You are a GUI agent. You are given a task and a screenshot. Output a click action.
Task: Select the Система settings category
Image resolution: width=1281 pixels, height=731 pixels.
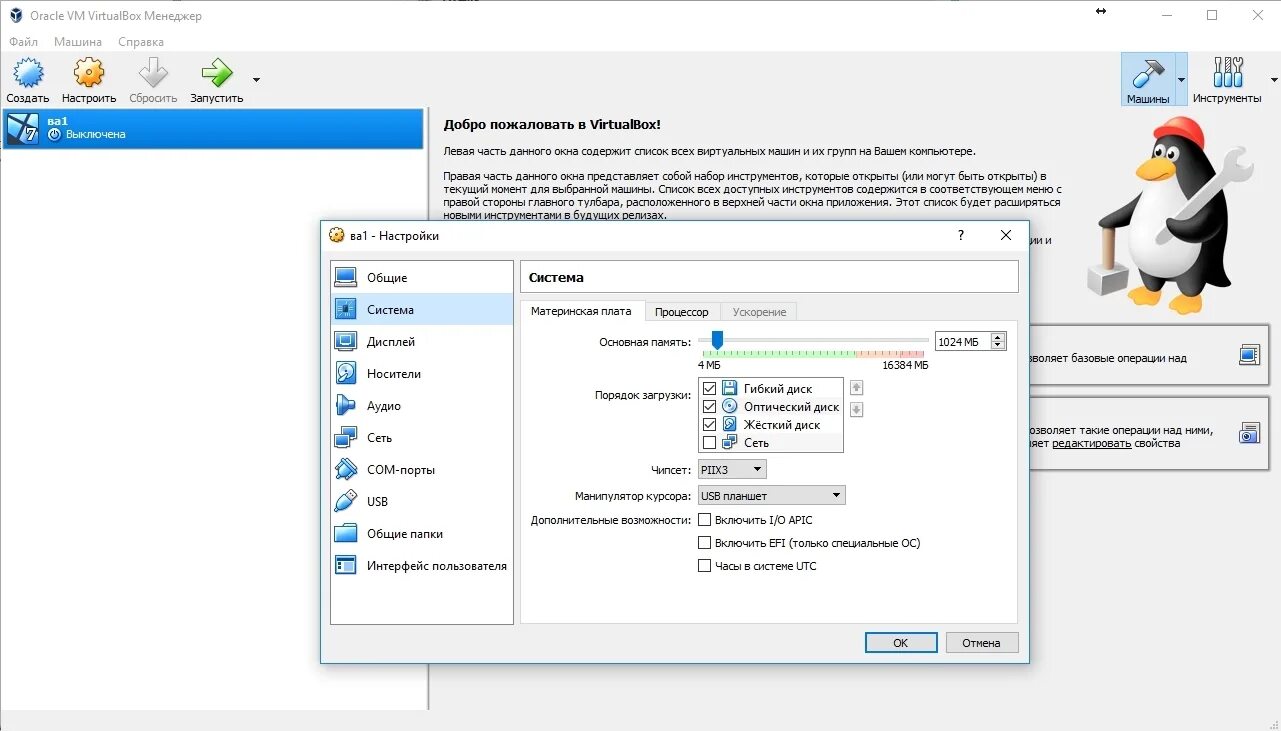click(x=422, y=309)
